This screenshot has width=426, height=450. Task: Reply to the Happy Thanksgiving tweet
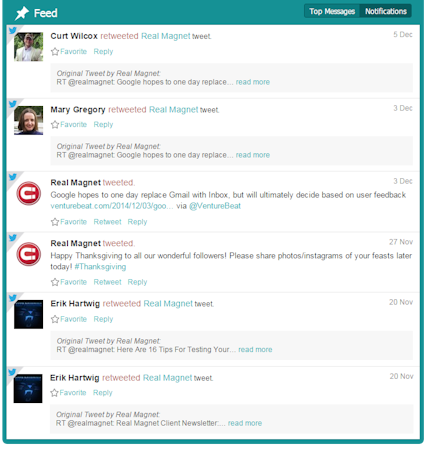point(137,282)
